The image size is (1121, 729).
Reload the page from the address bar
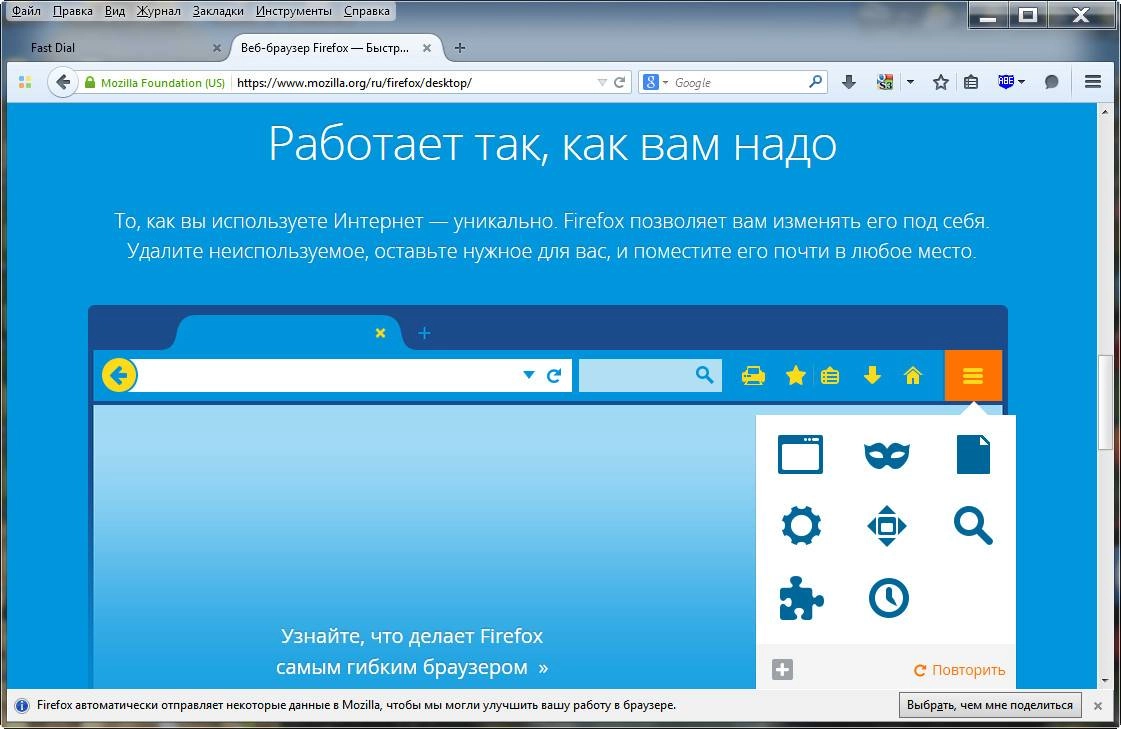click(620, 83)
